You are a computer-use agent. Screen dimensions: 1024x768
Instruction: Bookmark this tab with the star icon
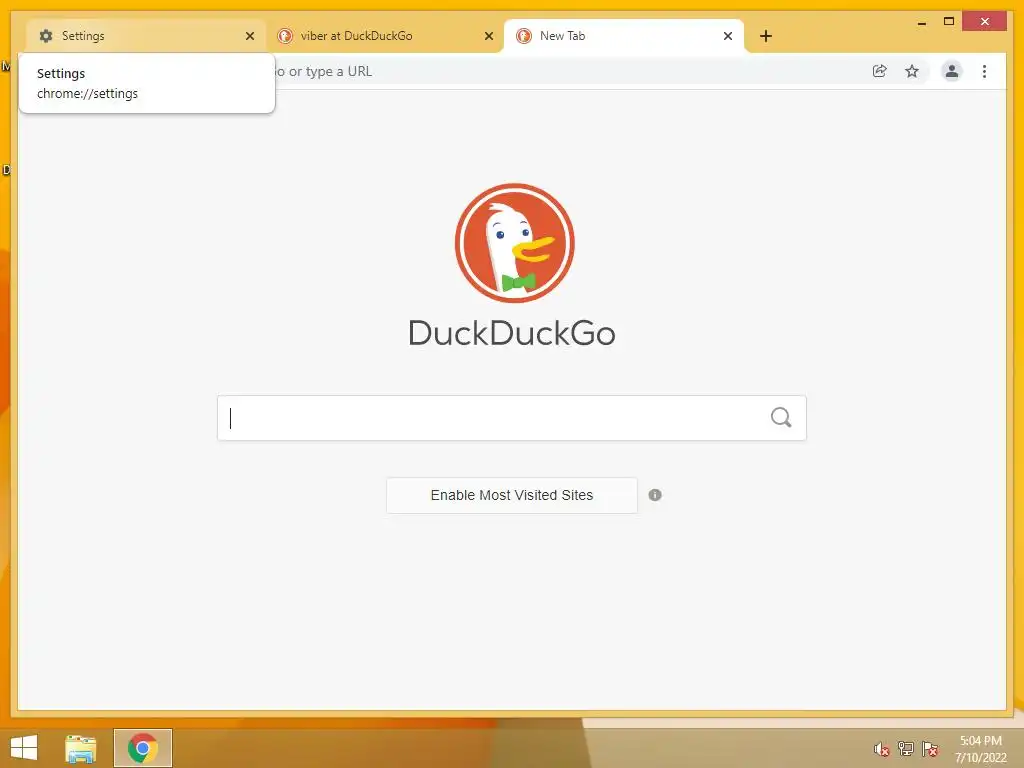pos(912,71)
